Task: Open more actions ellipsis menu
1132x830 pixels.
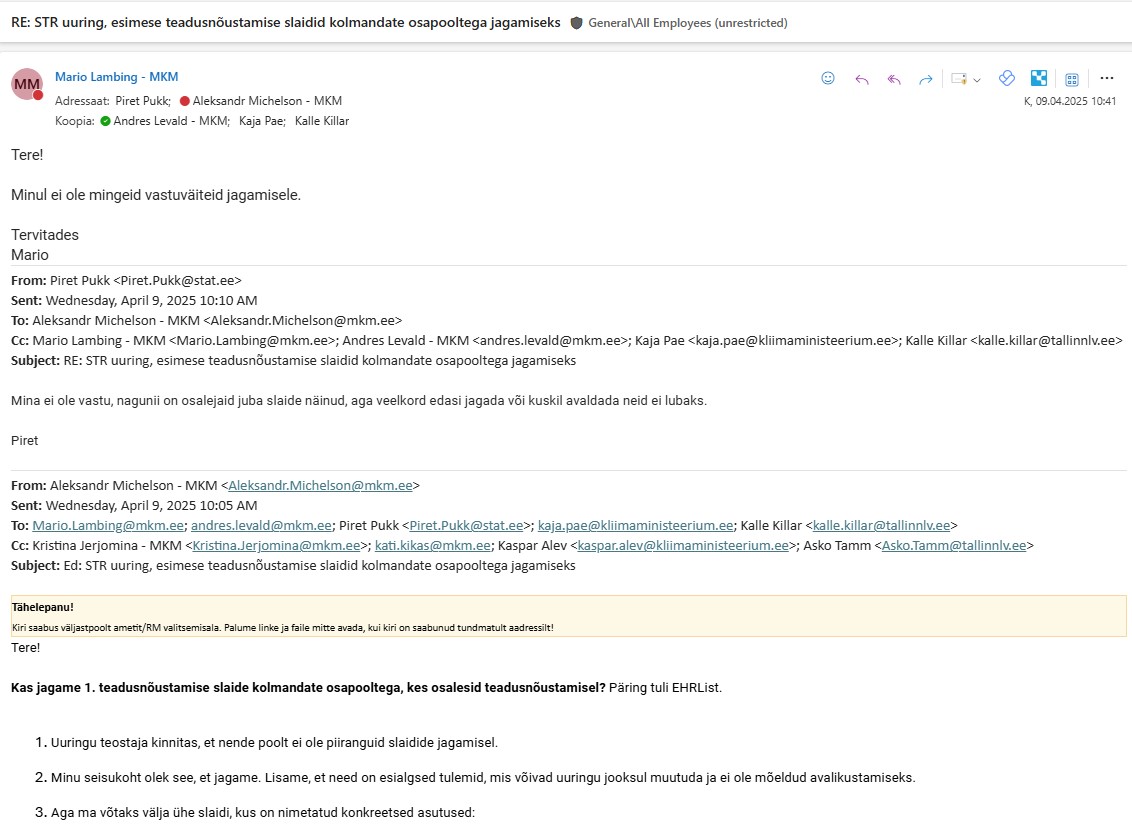Action: [1107, 78]
